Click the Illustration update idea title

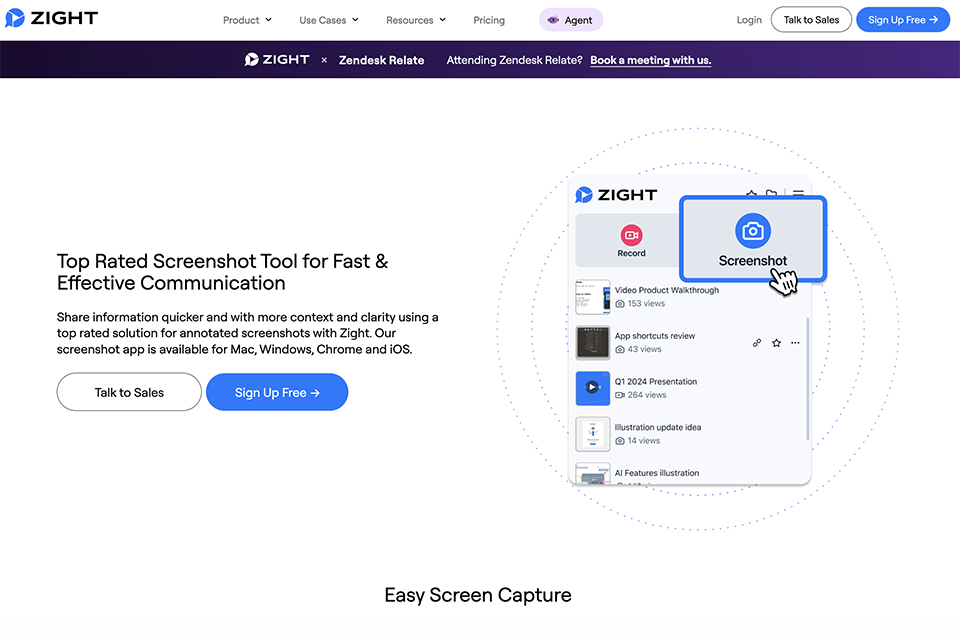pos(658,427)
